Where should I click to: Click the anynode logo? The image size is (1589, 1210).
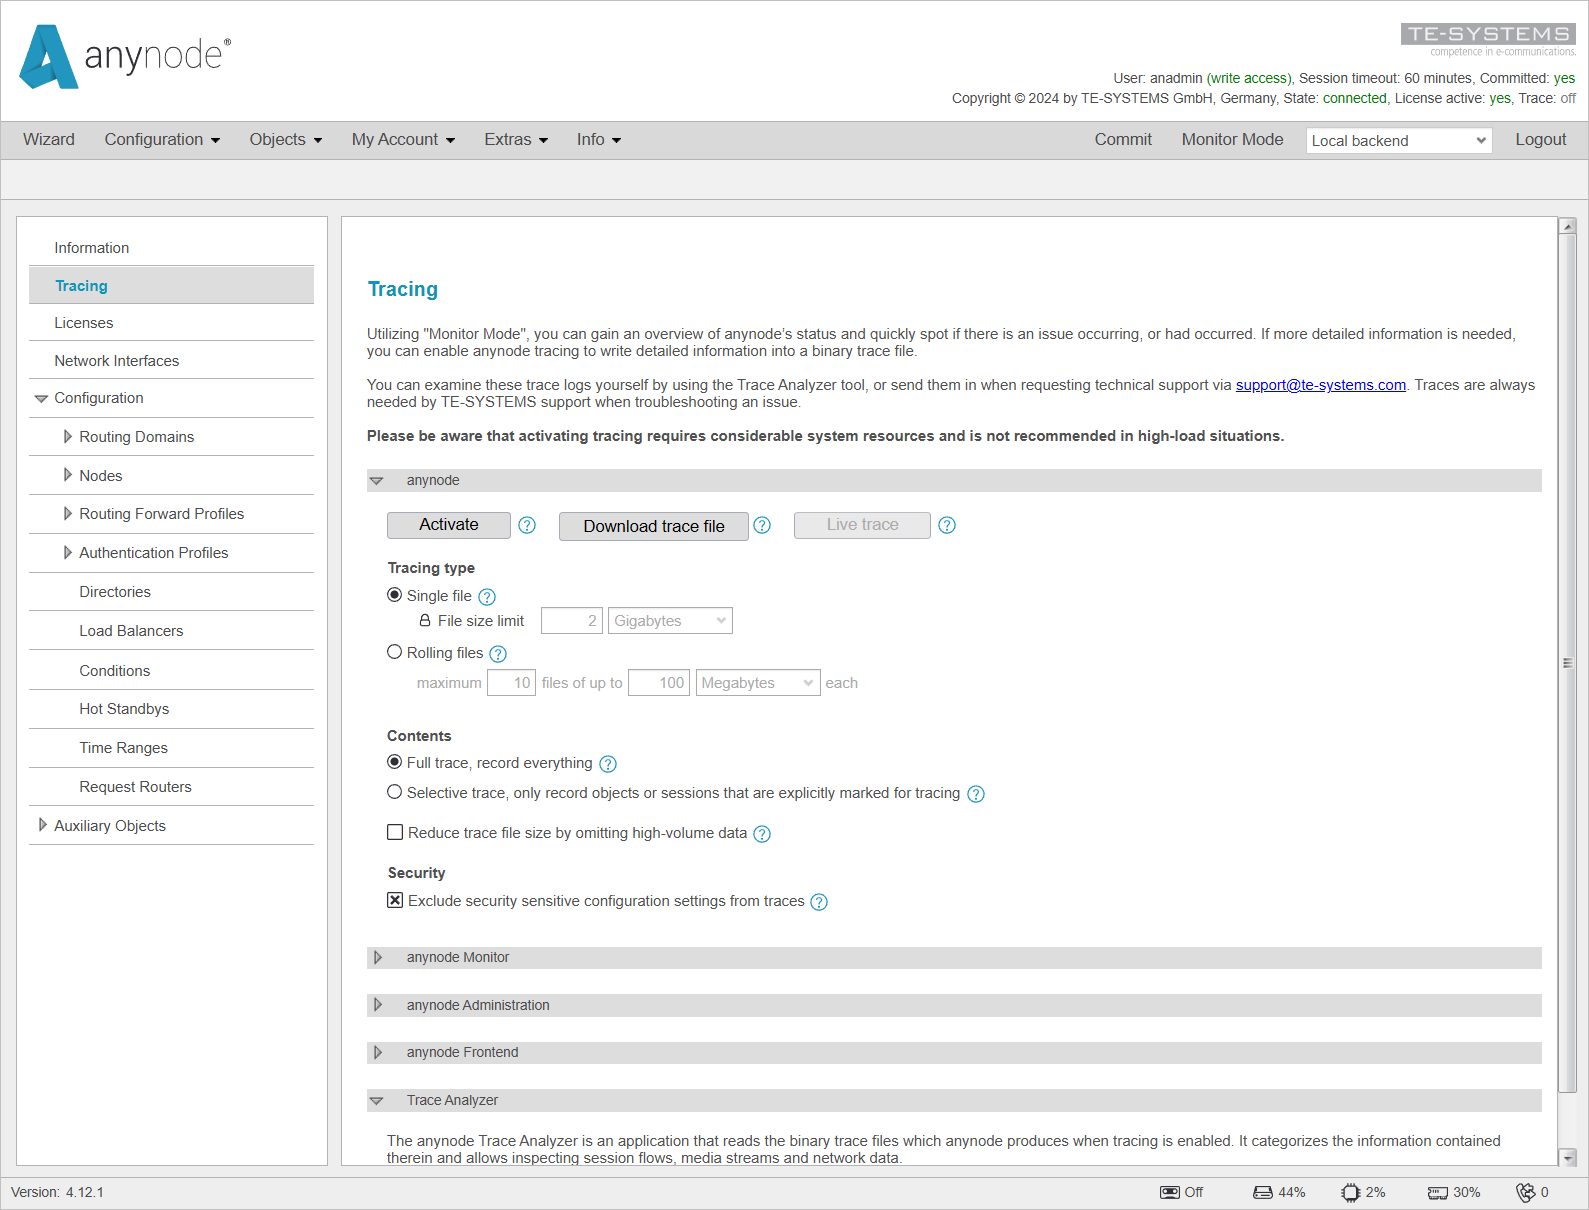coord(125,57)
